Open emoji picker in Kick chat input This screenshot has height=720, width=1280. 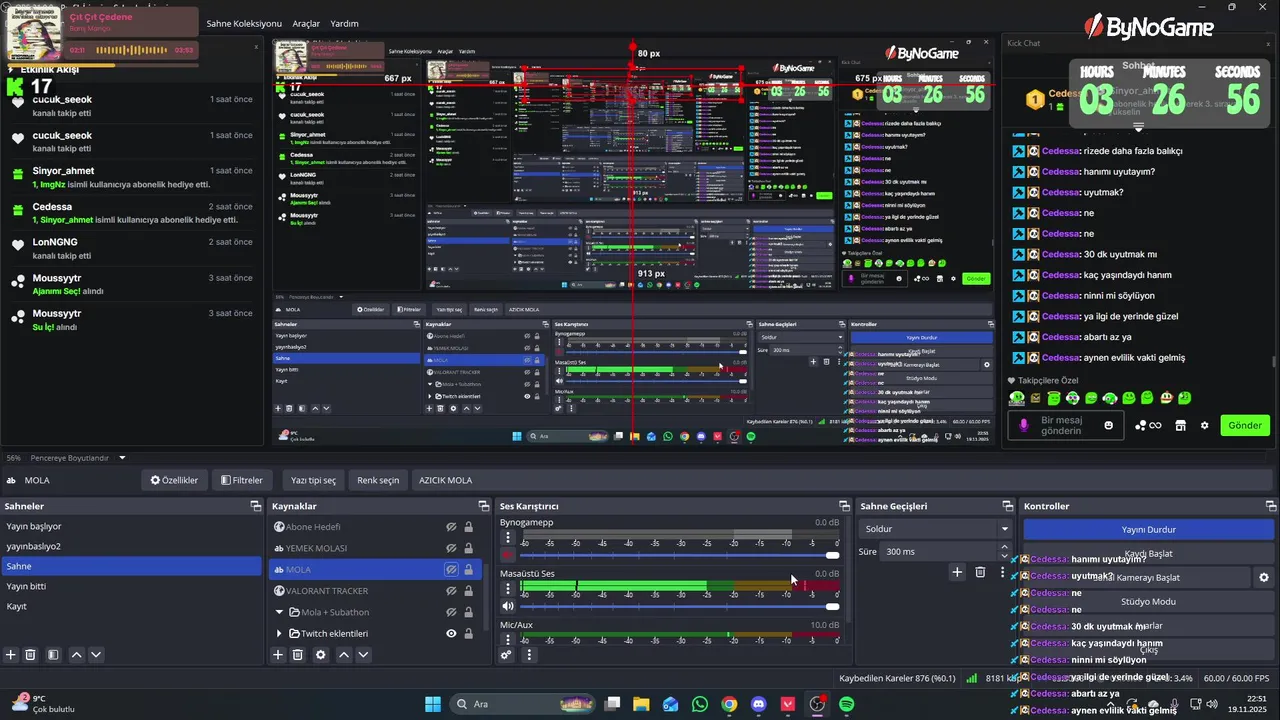[x=1108, y=425]
